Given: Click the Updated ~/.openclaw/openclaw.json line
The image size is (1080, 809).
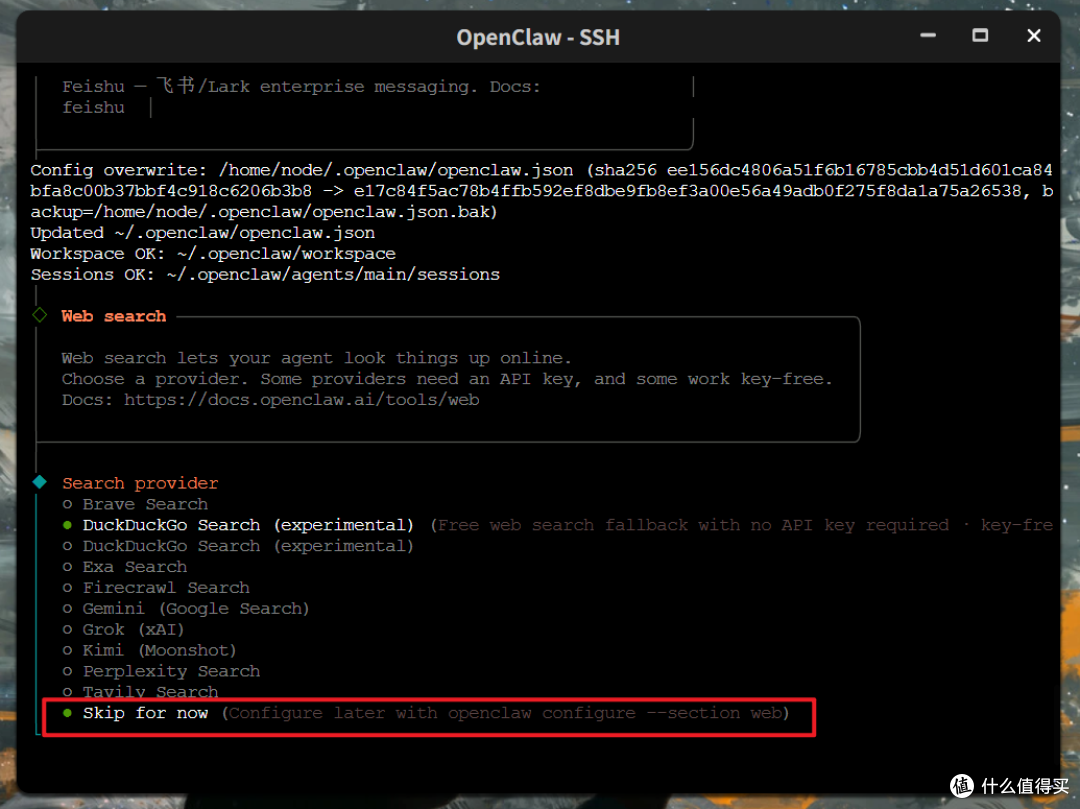Looking at the screenshot, I should pyautogui.click(x=202, y=233).
